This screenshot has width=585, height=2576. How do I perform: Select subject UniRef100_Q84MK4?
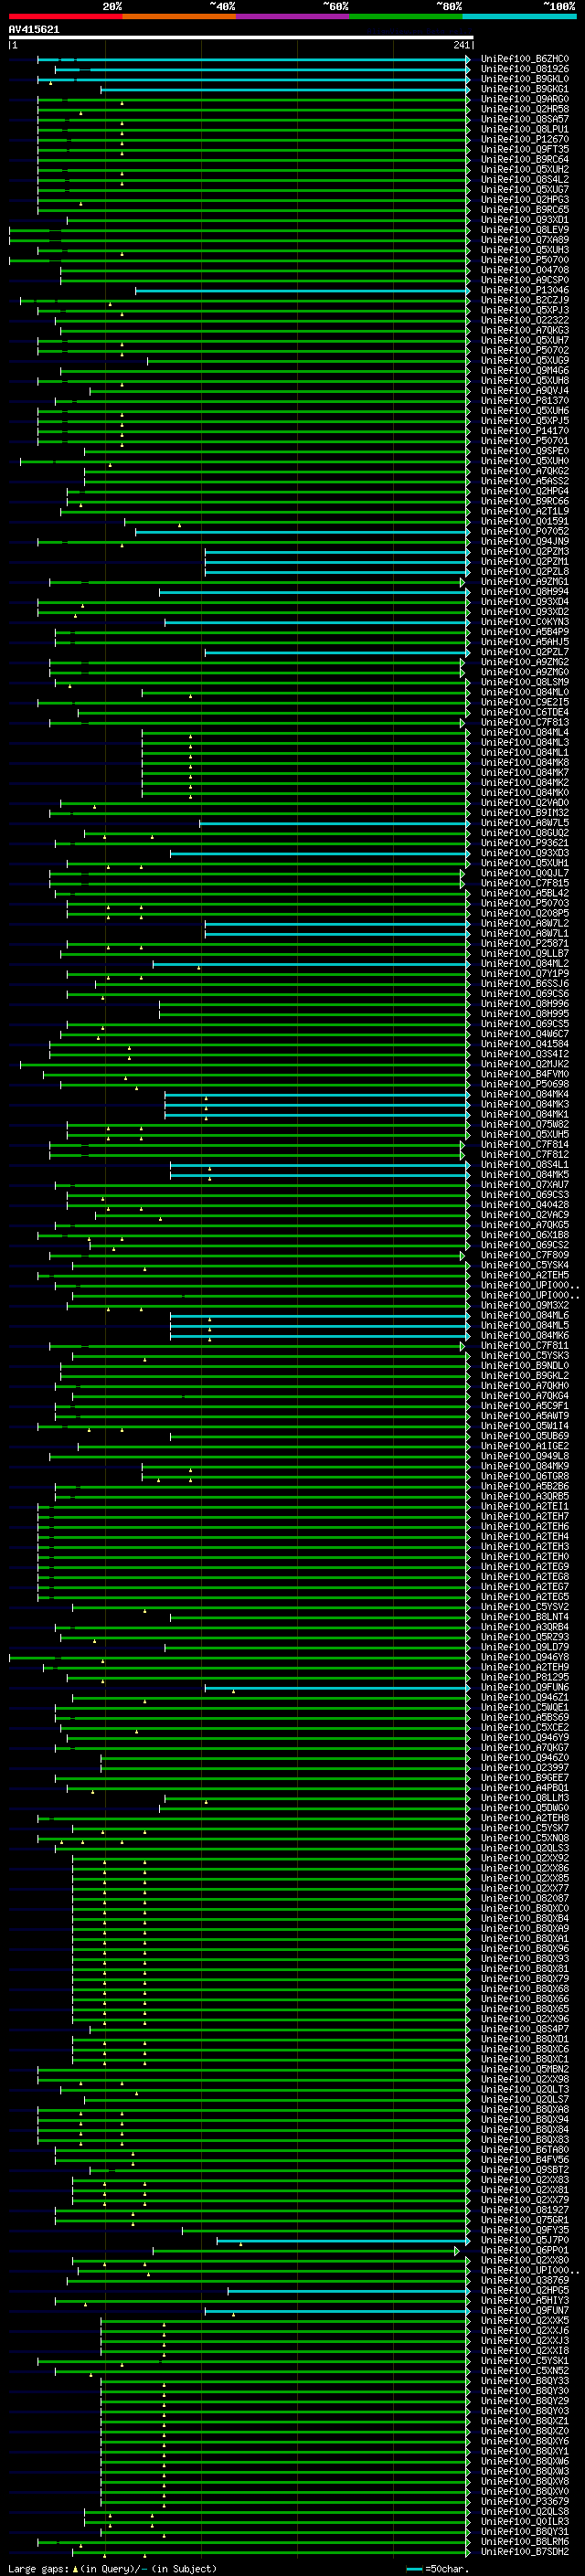524,1094
